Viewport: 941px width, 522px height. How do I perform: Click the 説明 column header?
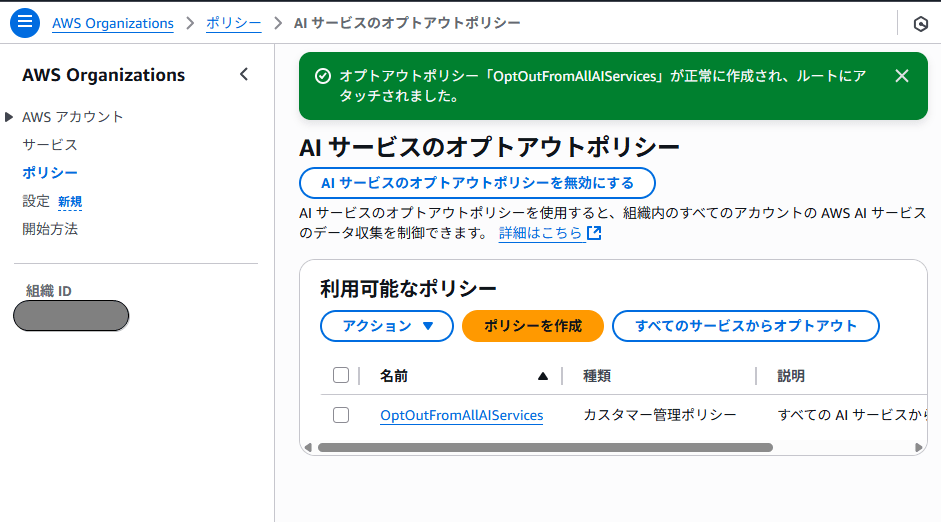click(791, 376)
